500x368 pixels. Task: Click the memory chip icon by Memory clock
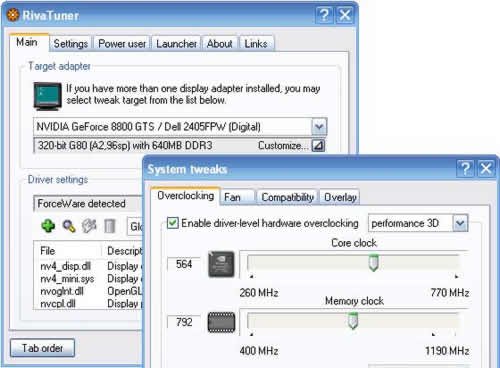click(221, 322)
